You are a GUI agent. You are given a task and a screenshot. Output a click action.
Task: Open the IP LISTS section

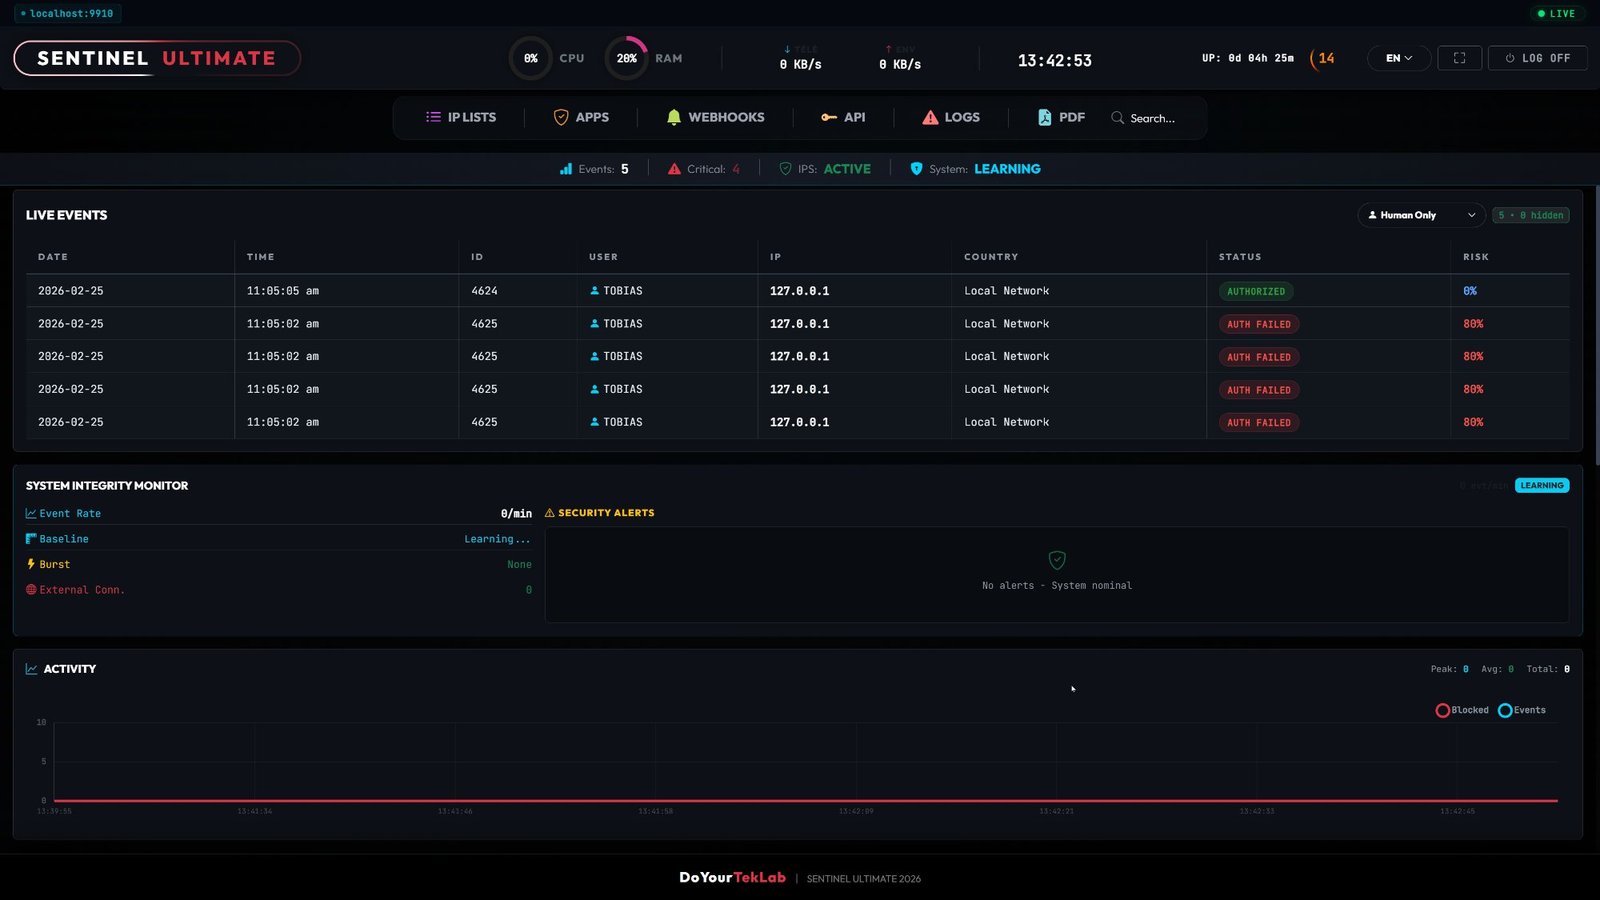tap(461, 117)
